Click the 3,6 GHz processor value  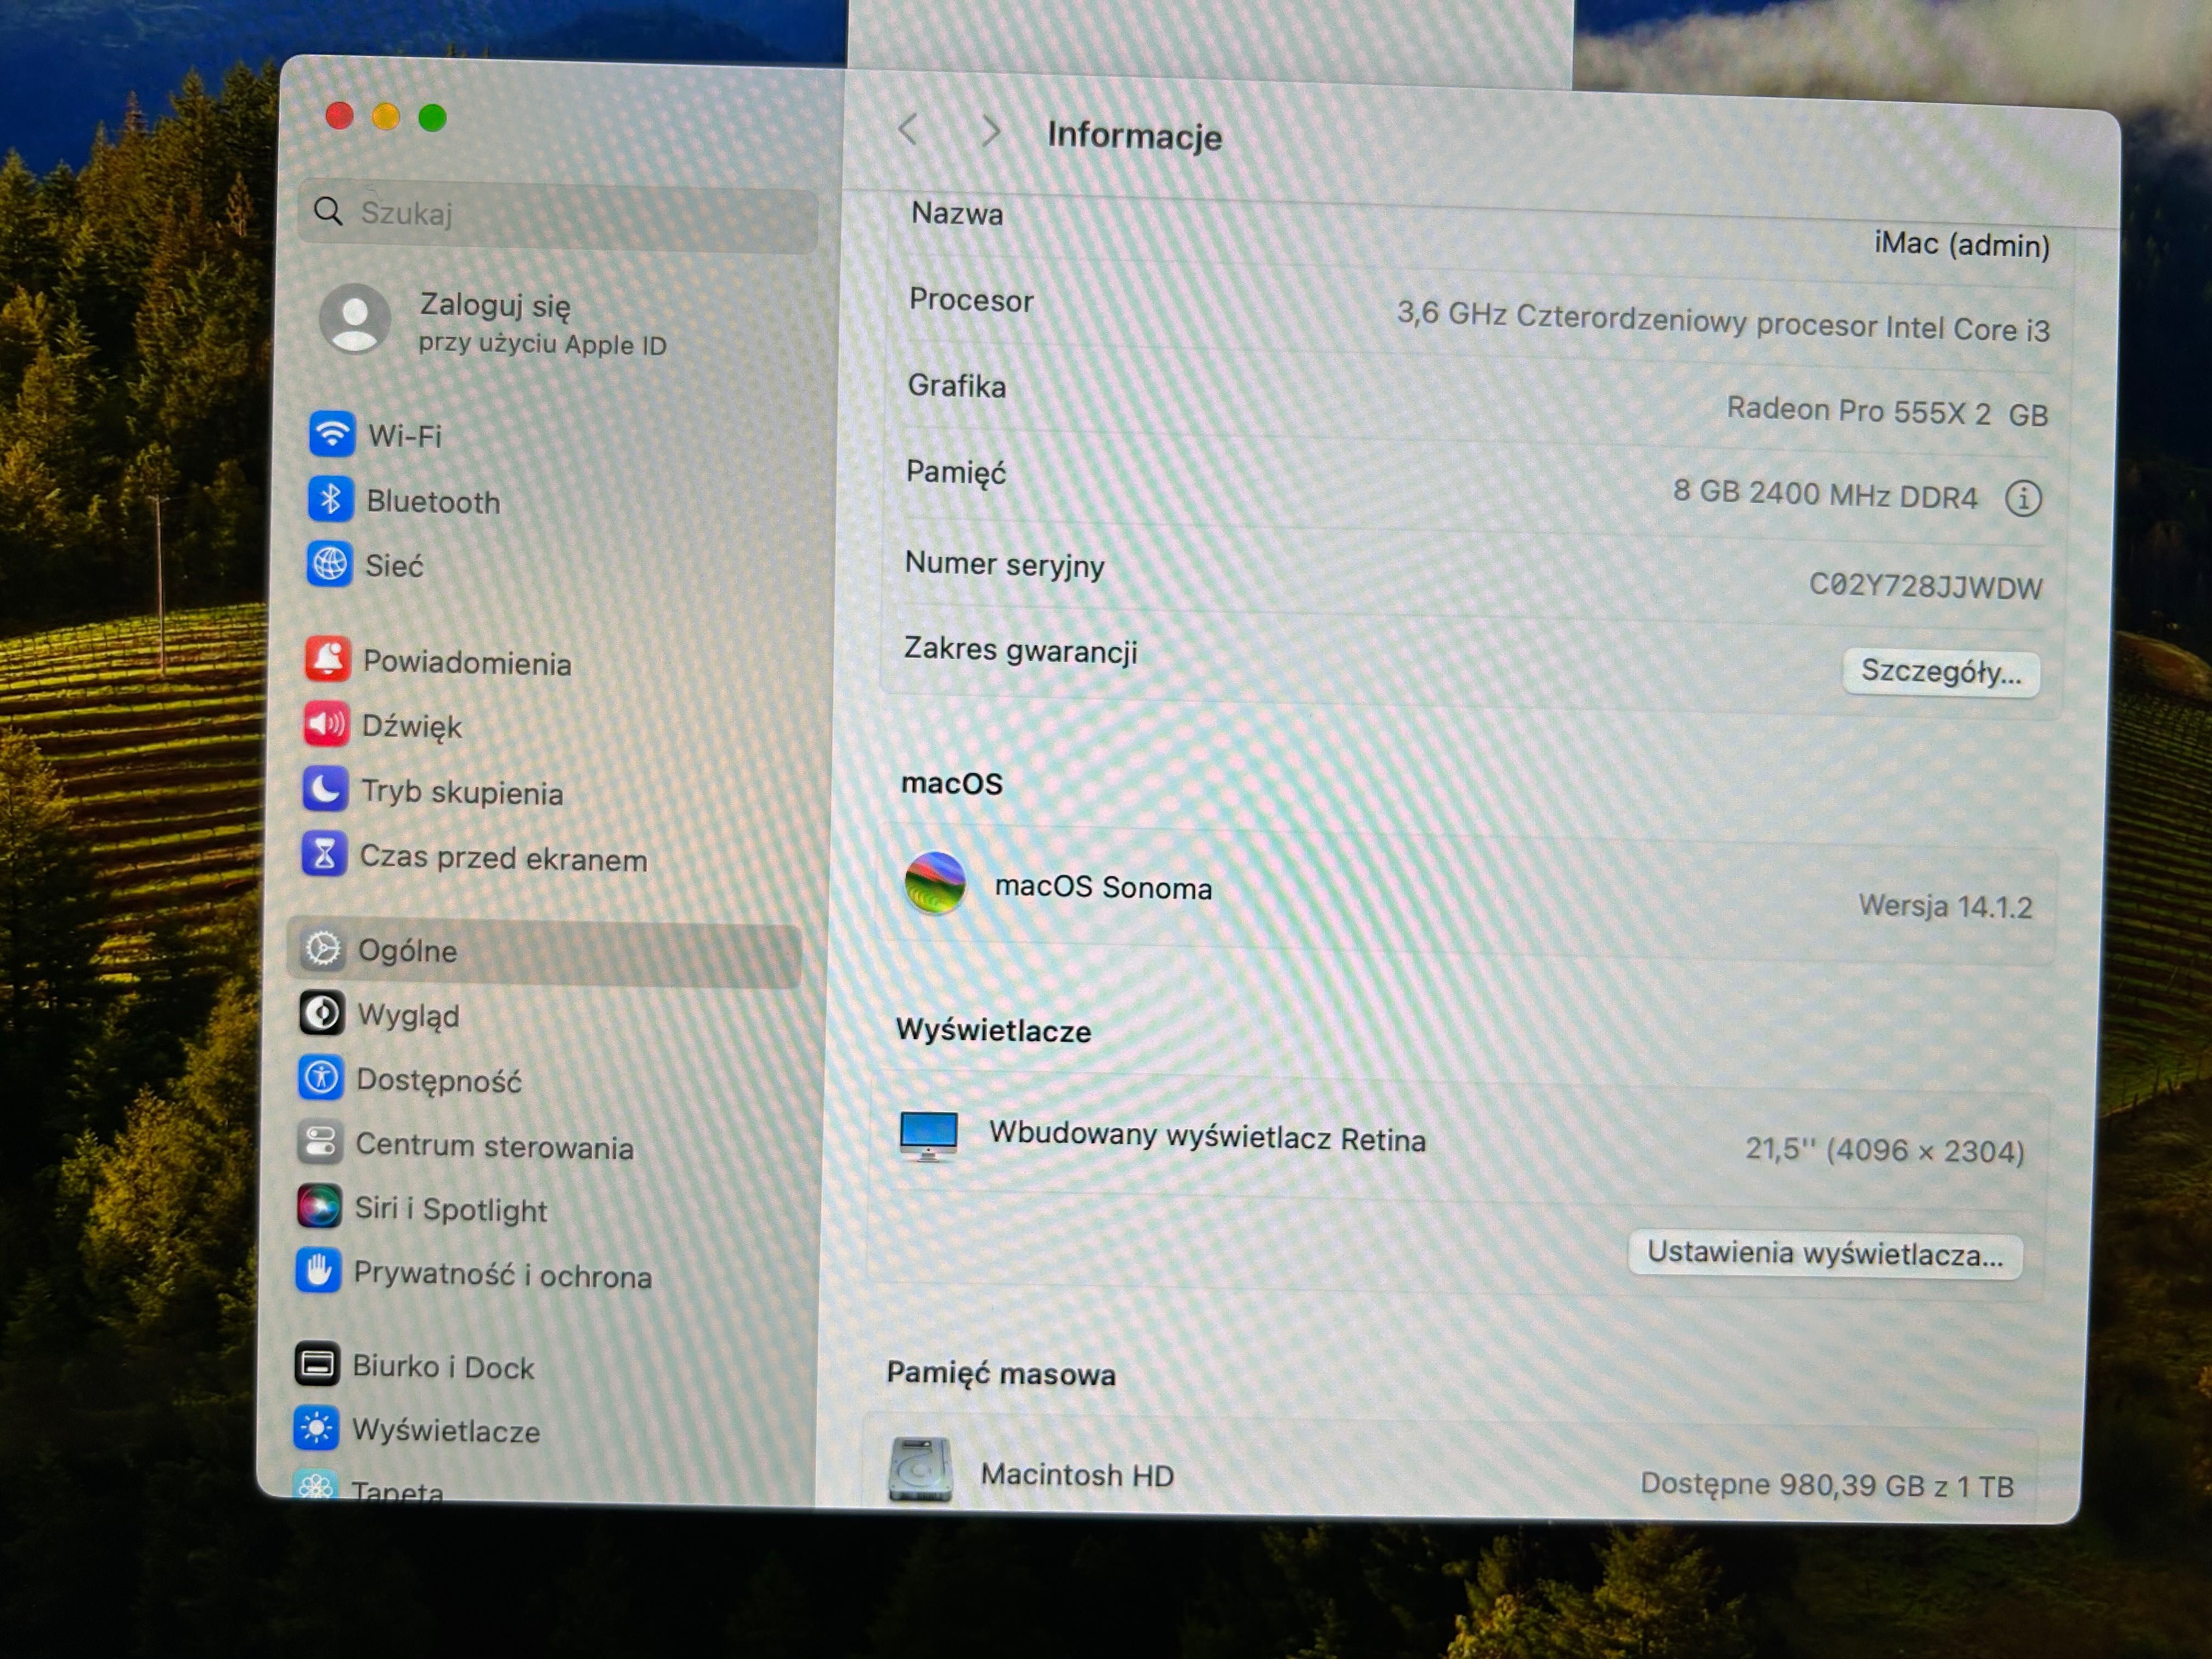click(1723, 322)
